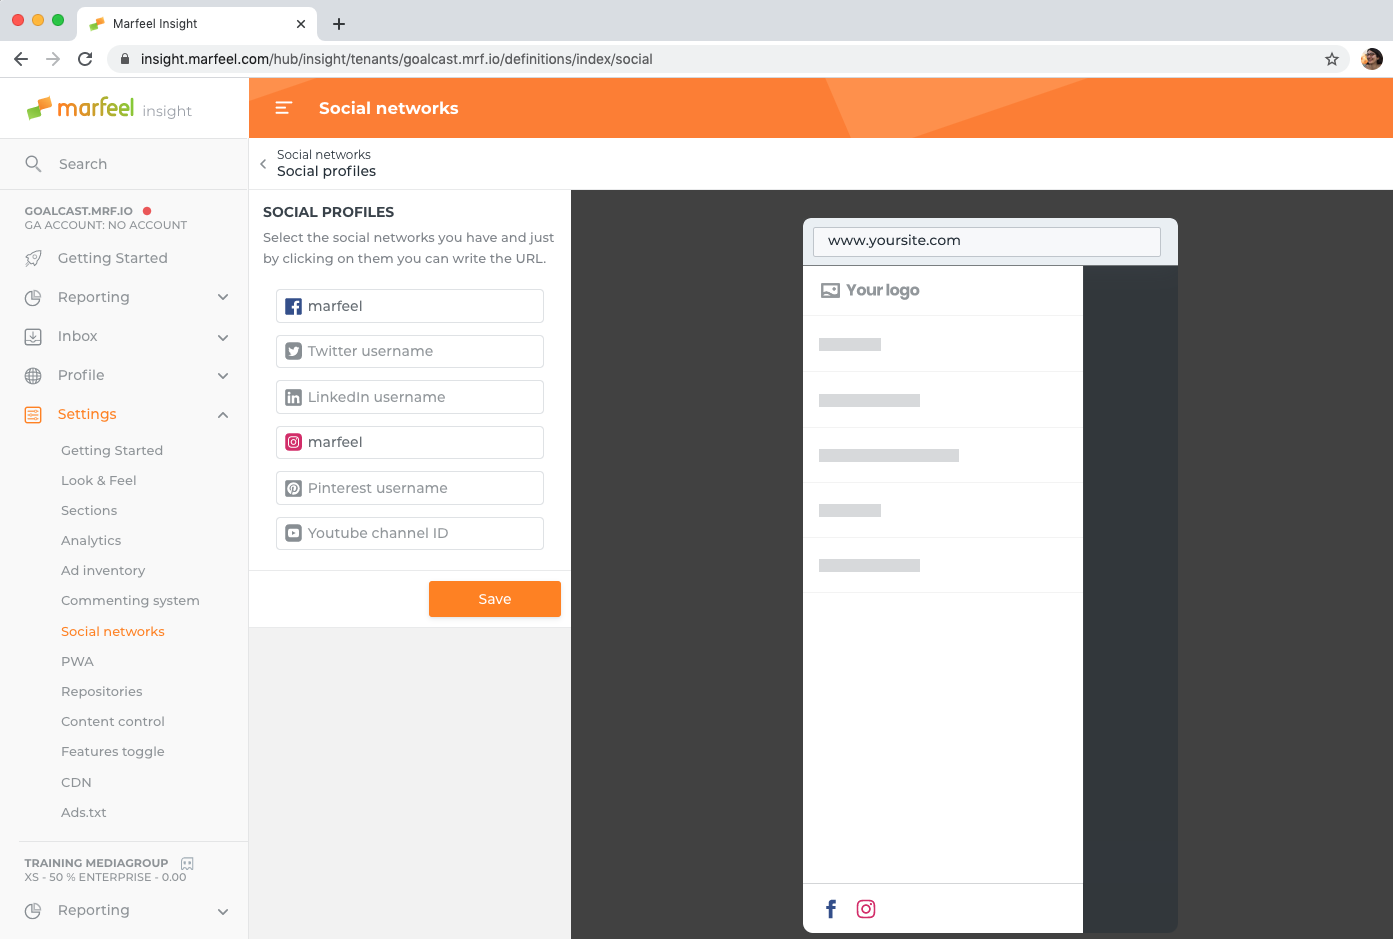
Task: Click the pie chart icon beside top Reporting
Action: pyautogui.click(x=33, y=297)
